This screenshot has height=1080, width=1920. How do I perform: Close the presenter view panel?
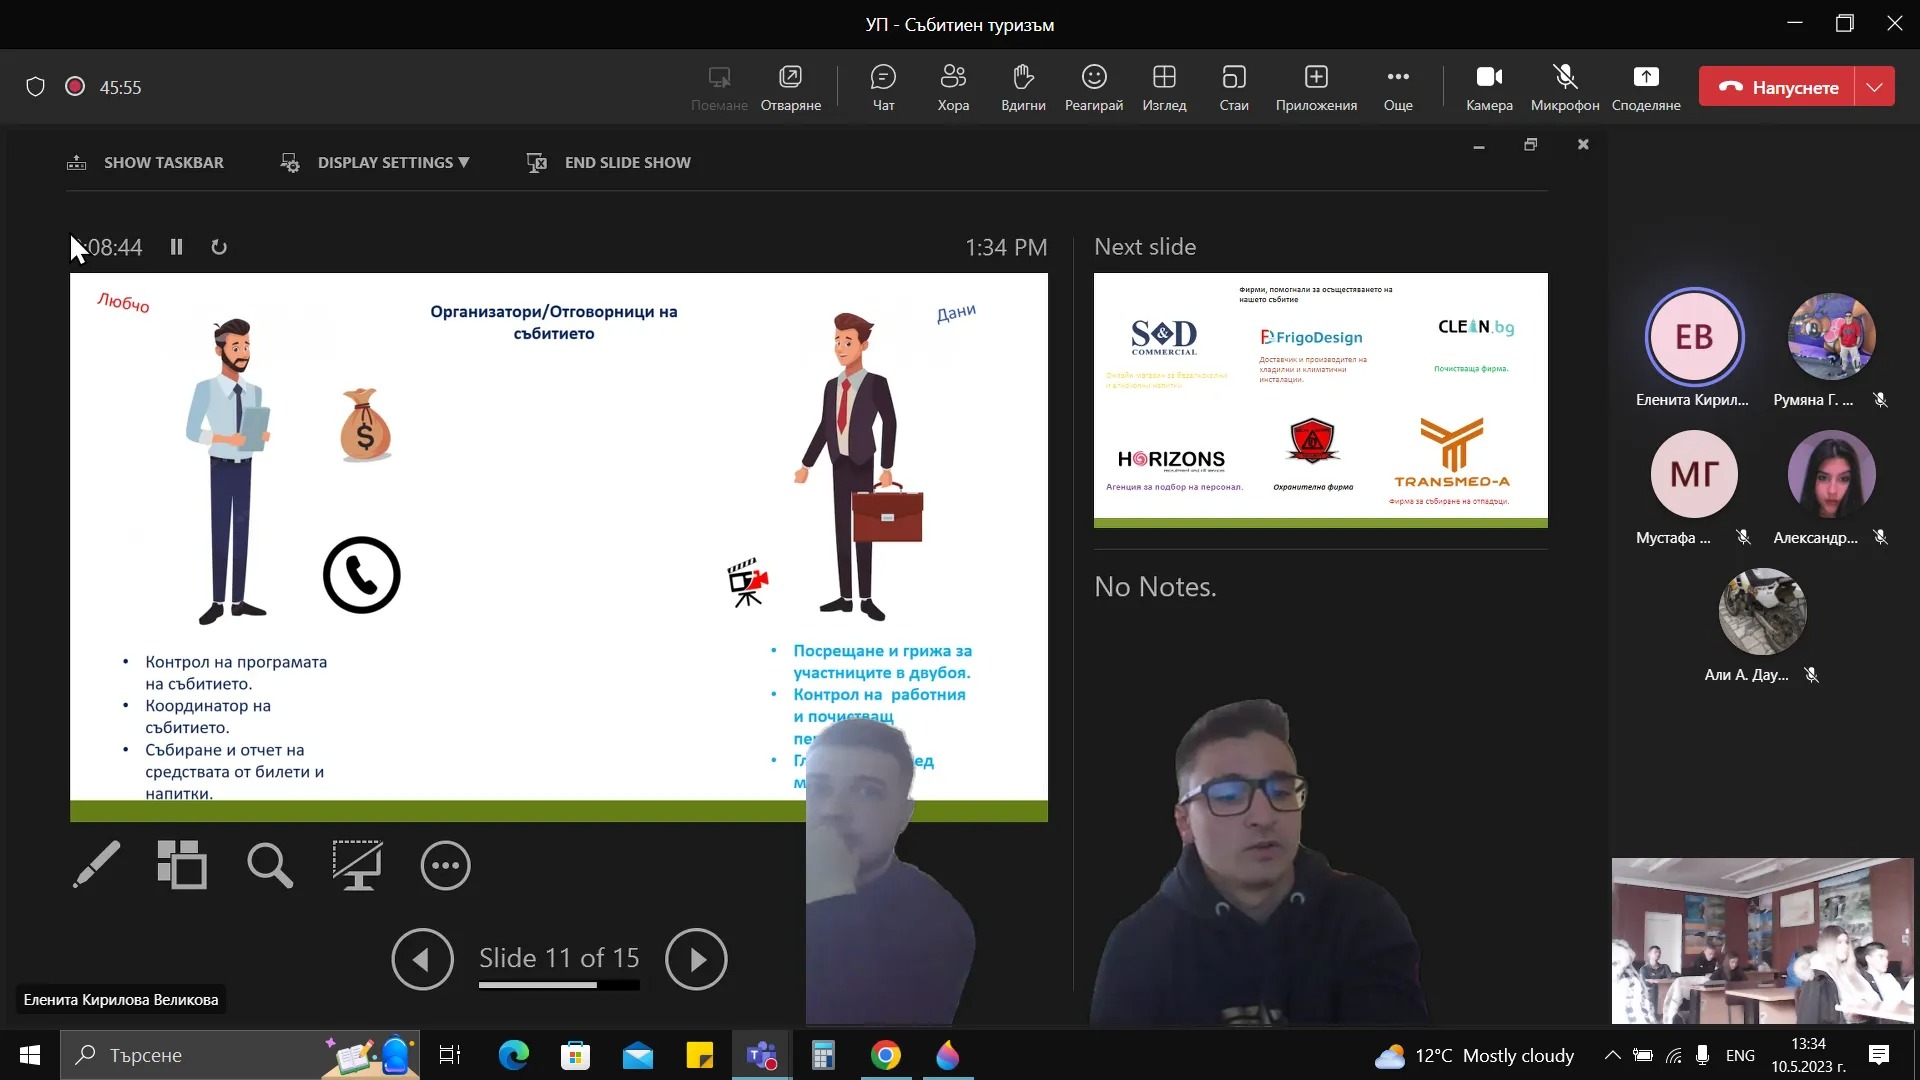coord(1583,145)
